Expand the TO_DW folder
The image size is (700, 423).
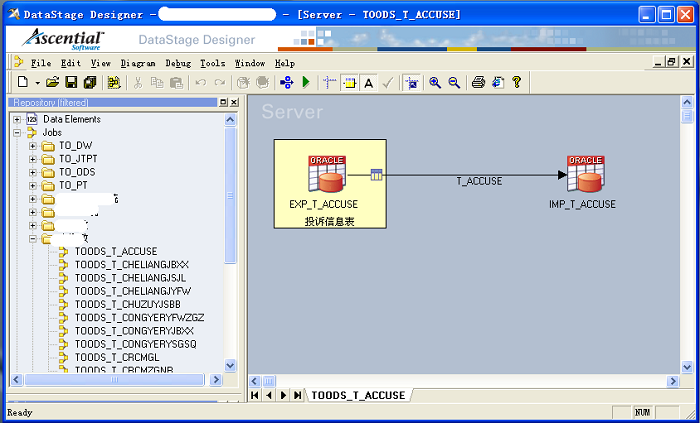33,146
